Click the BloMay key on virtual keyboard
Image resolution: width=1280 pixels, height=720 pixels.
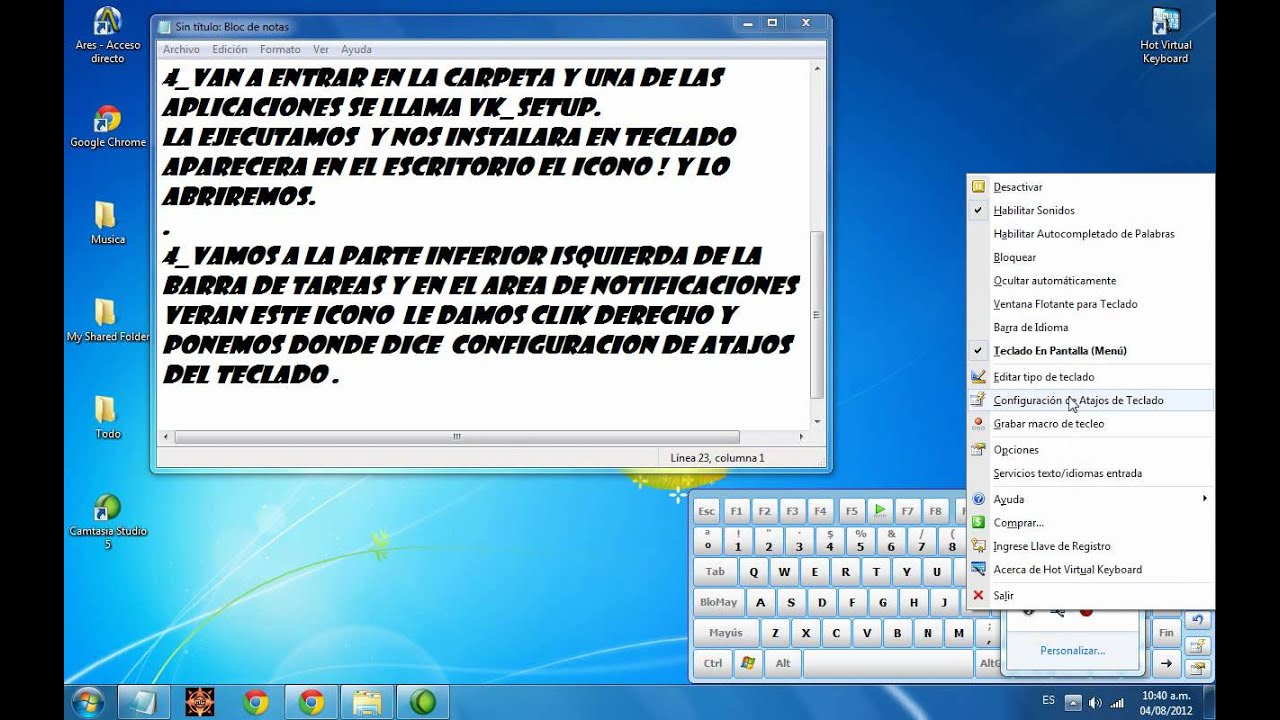[718, 602]
